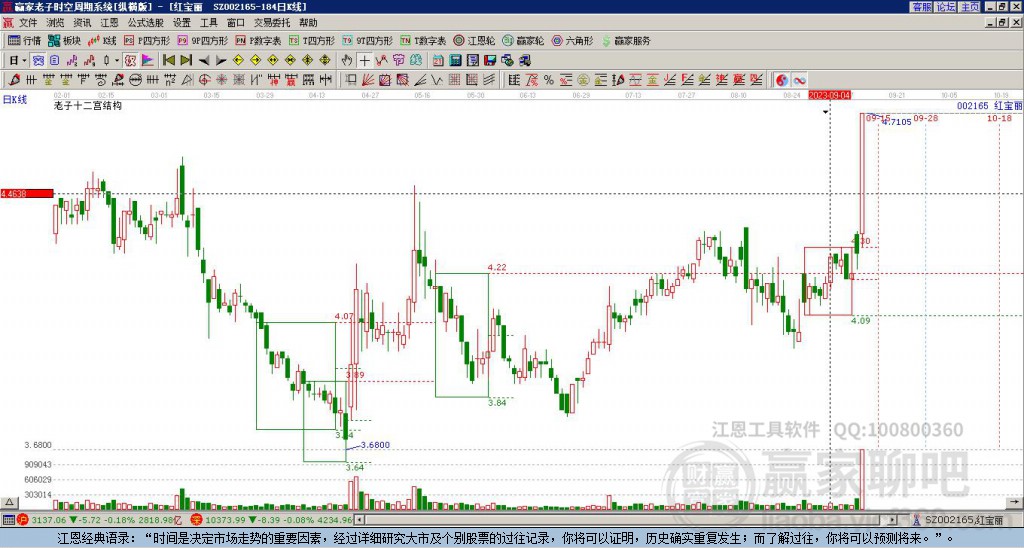Viewport: 1024px width, 548px height.
Task: Open the 窗口 menu
Action: coord(236,23)
